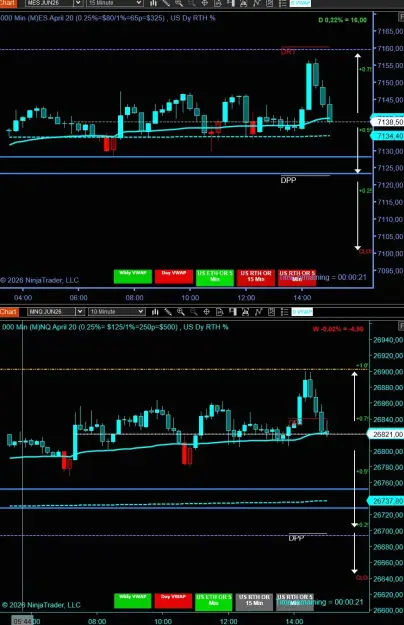Screen dimensions: 404x625
Task: Click the 26737,80 cyan price marker
Action: [388, 501]
